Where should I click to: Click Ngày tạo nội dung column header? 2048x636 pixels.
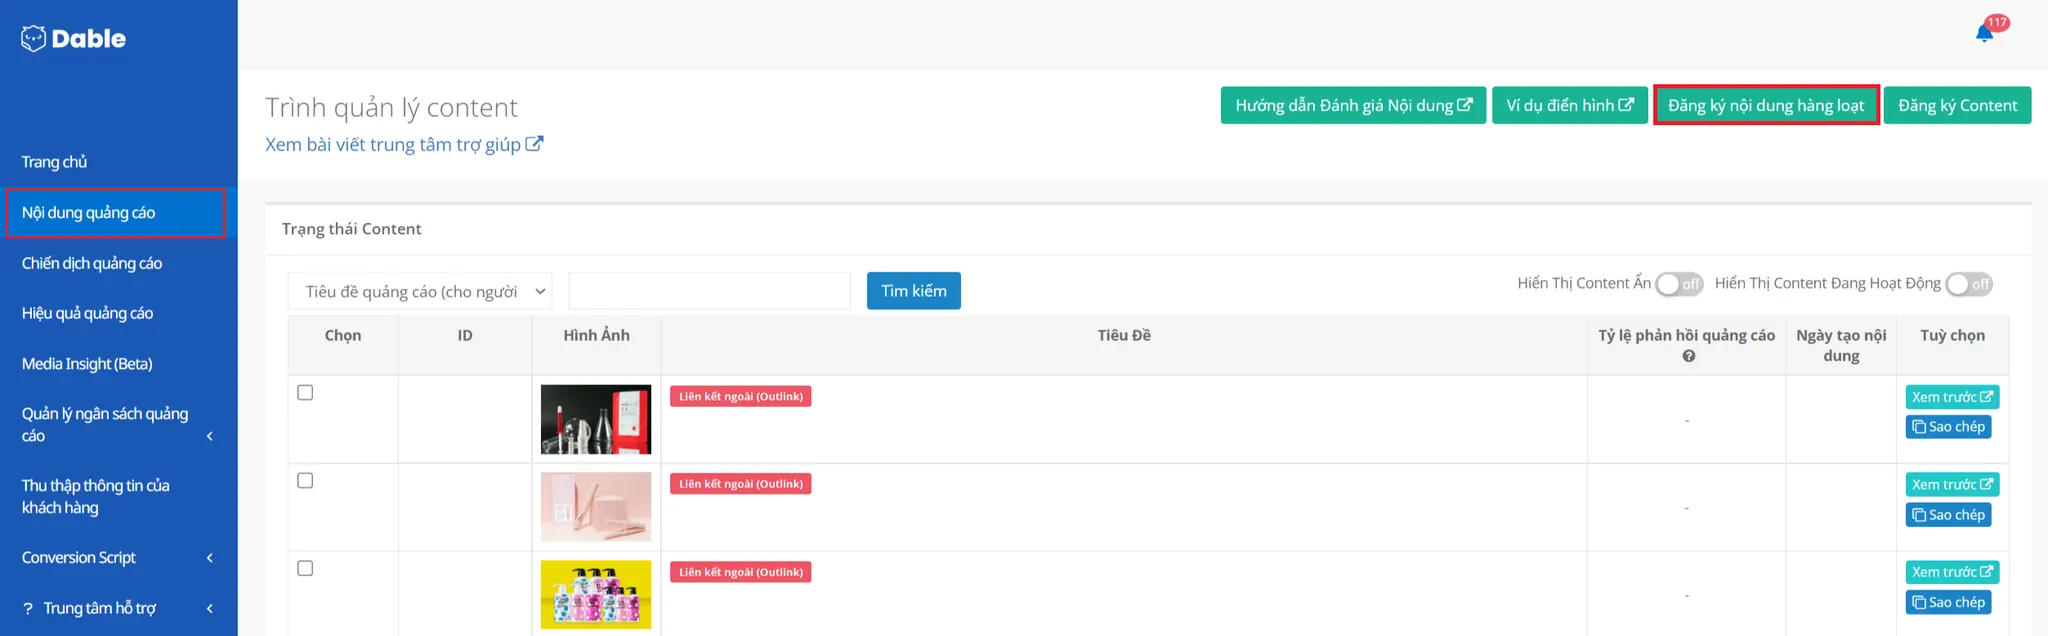[1841, 345]
